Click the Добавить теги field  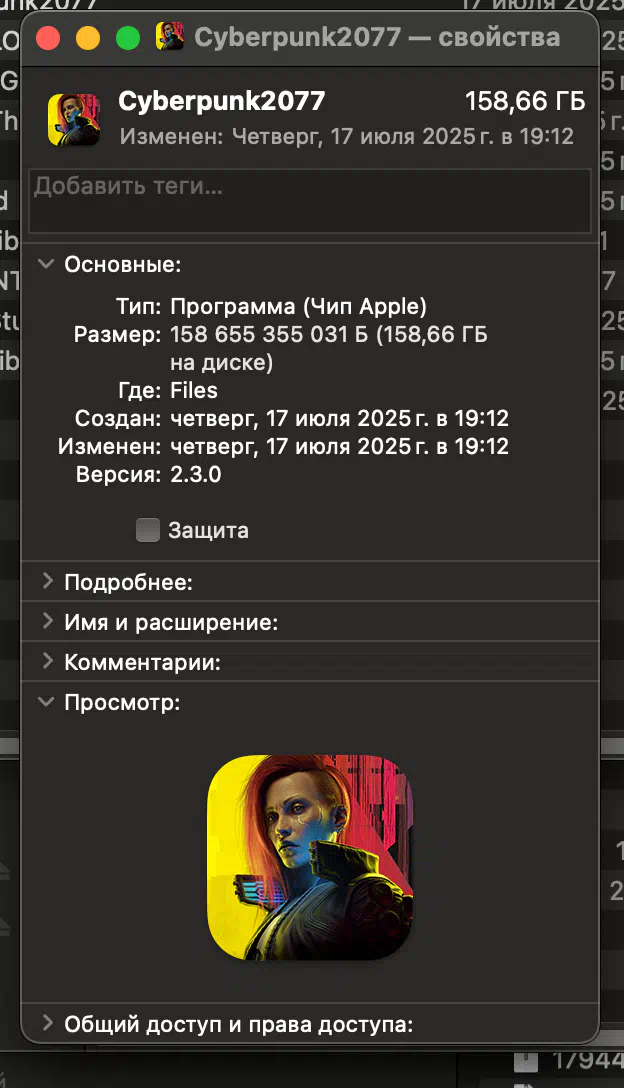310,201
